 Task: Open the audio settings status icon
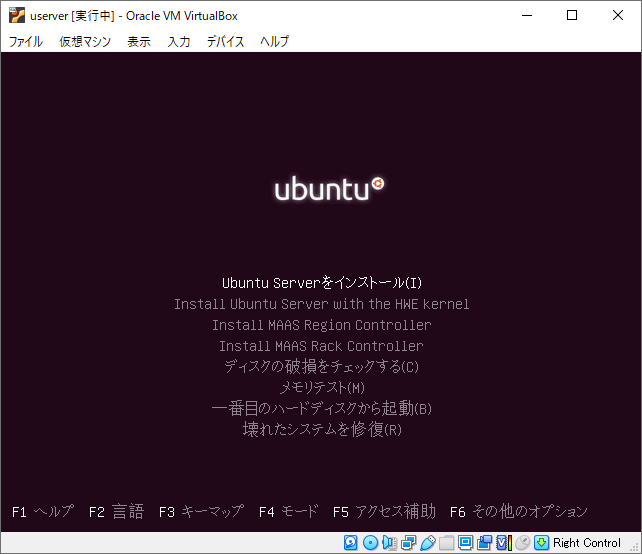coord(389,542)
